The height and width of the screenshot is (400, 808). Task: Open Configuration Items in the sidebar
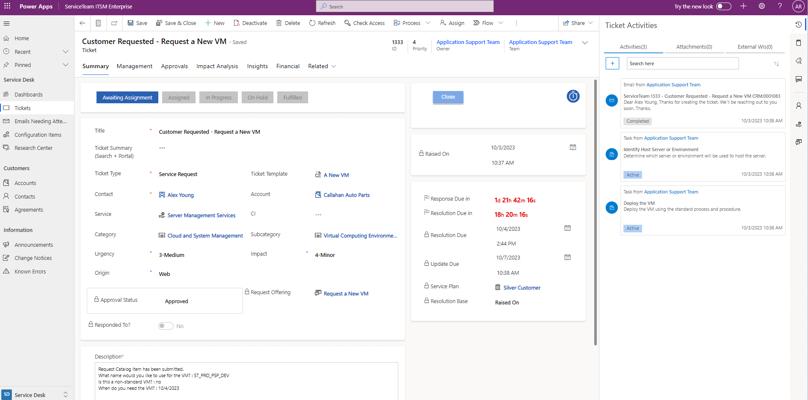coord(37,135)
